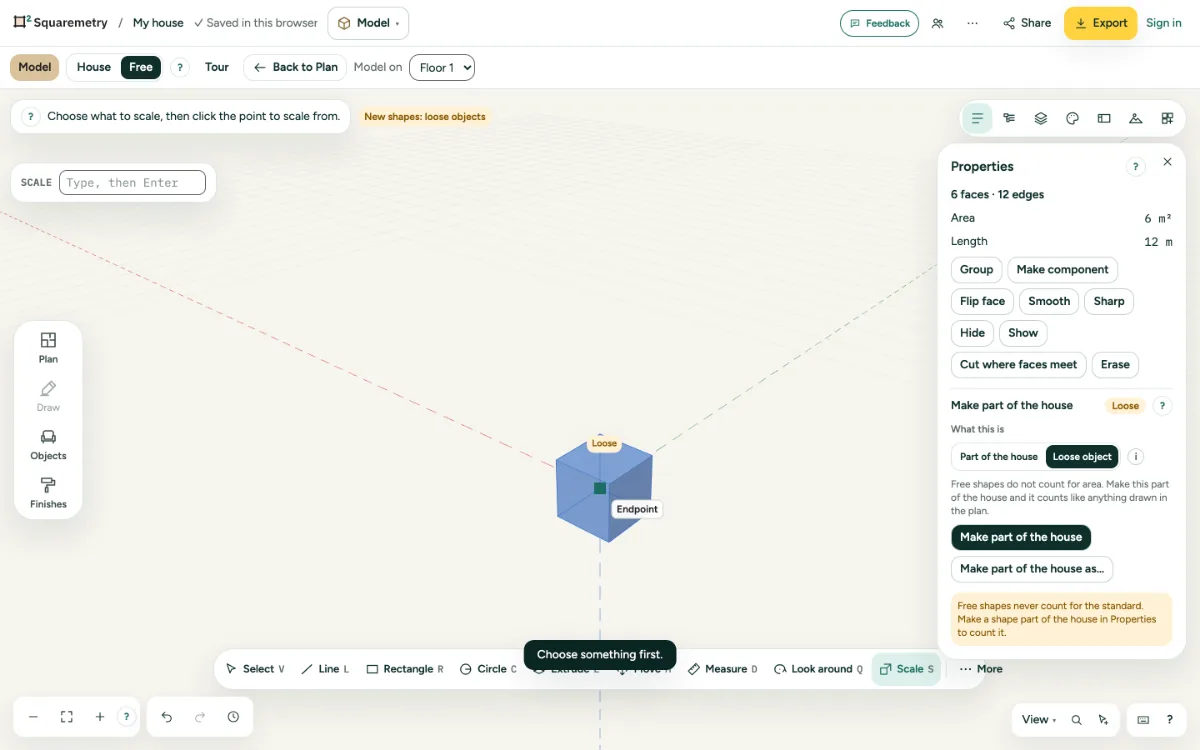
Task: Click the yellow Export button
Action: 1100,23
